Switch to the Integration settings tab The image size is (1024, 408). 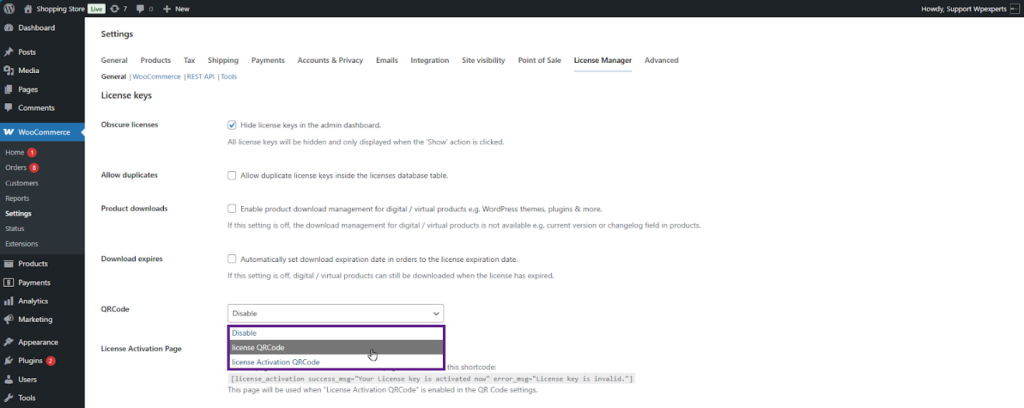pyautogui.click(x=430, y=60)
